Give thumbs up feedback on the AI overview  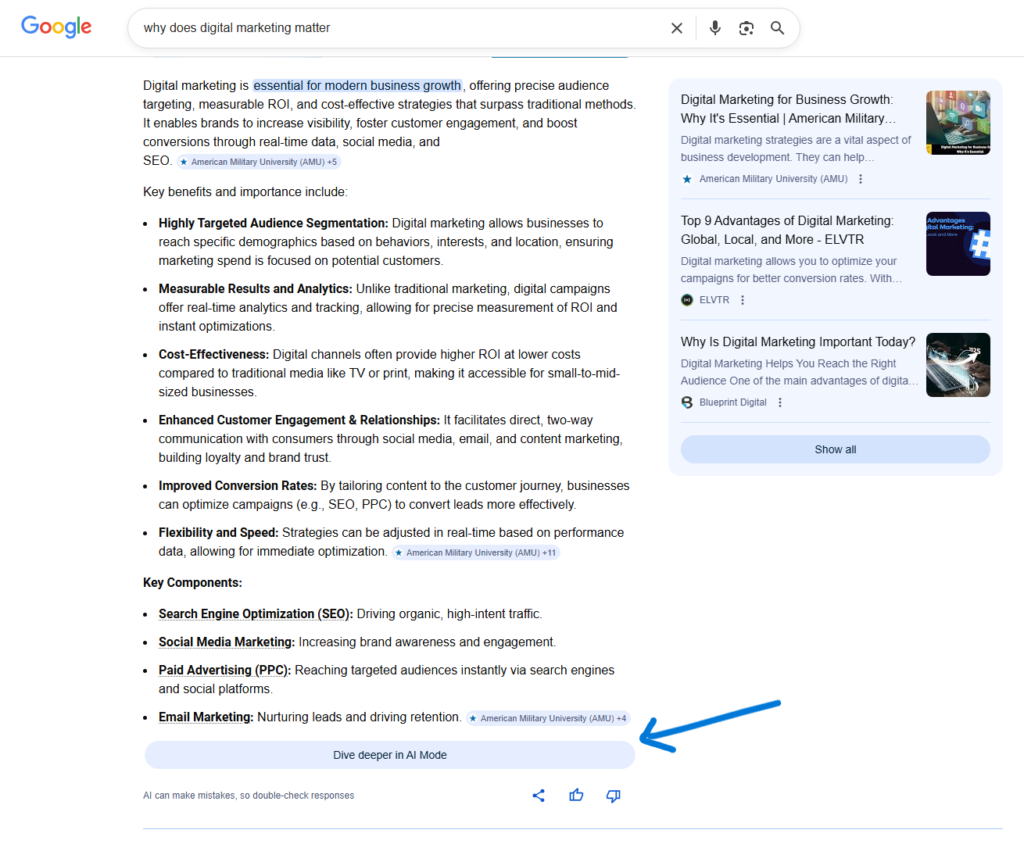tap(576, 795)
